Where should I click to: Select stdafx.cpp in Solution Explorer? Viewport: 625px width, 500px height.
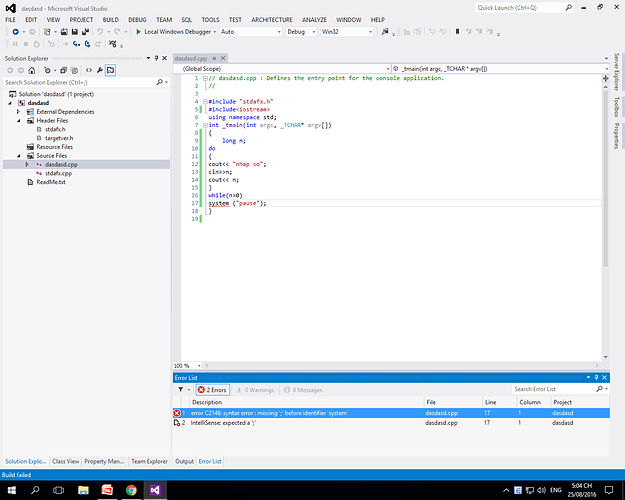58,173
